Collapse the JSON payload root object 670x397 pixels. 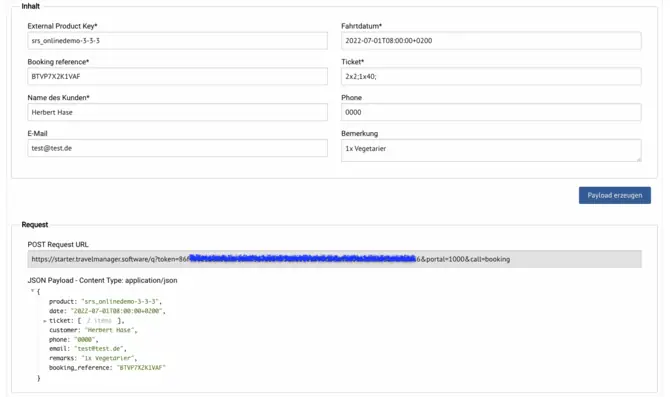click(x=32, y=291)
